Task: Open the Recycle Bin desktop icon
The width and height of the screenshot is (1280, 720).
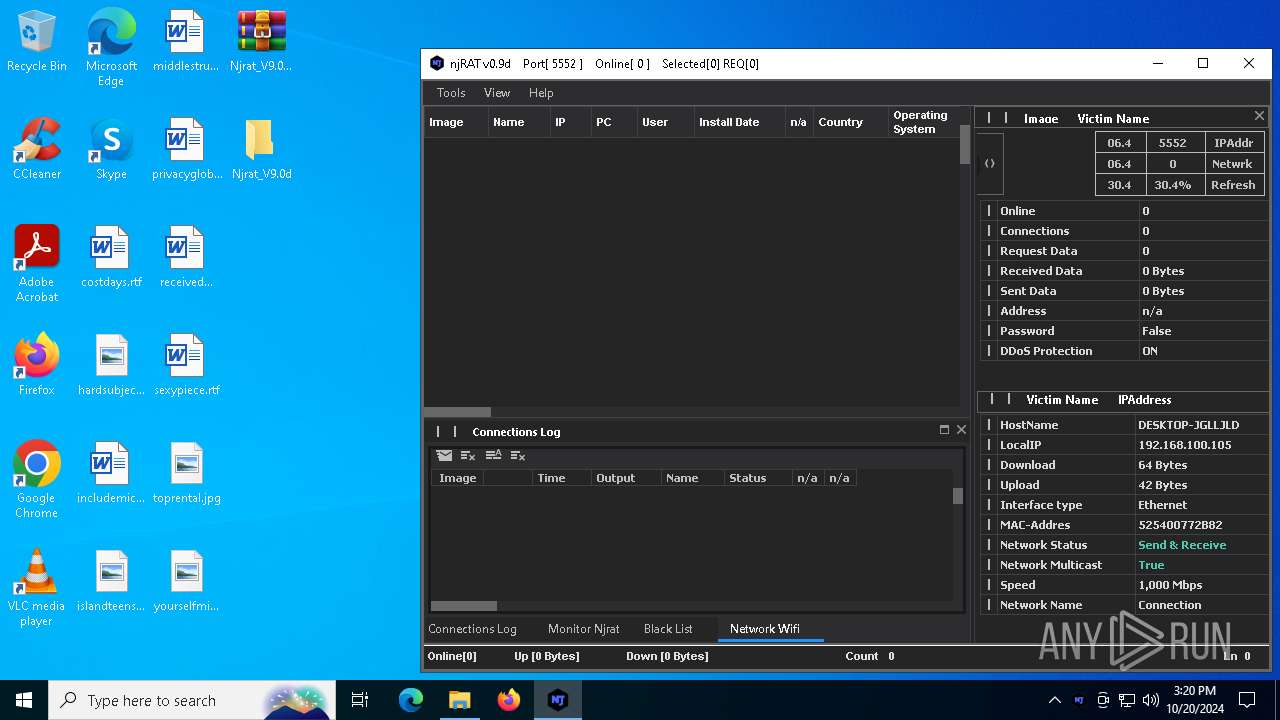Action: (37, 42)
